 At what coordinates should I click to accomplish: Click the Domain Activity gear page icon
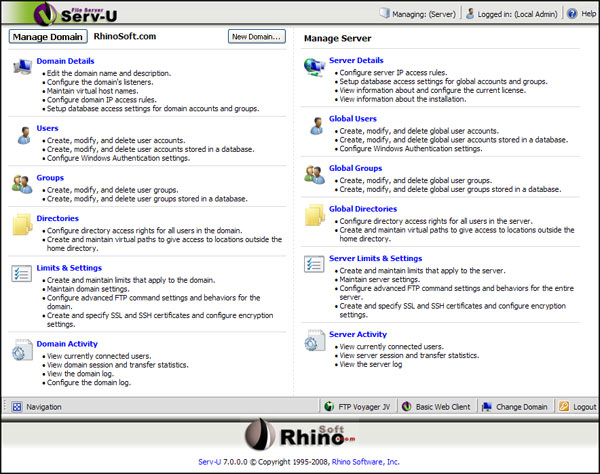coord(22,350)
